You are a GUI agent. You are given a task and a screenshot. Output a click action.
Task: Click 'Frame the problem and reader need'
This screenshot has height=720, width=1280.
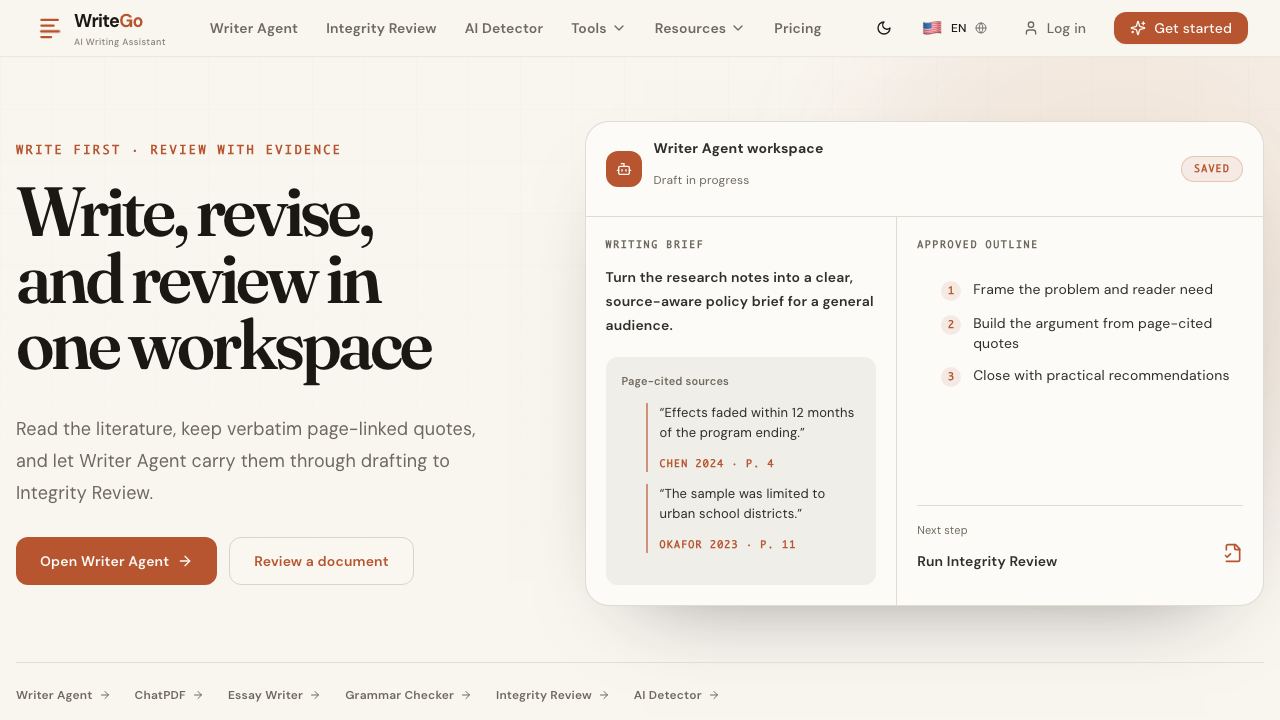[1093, 289]
